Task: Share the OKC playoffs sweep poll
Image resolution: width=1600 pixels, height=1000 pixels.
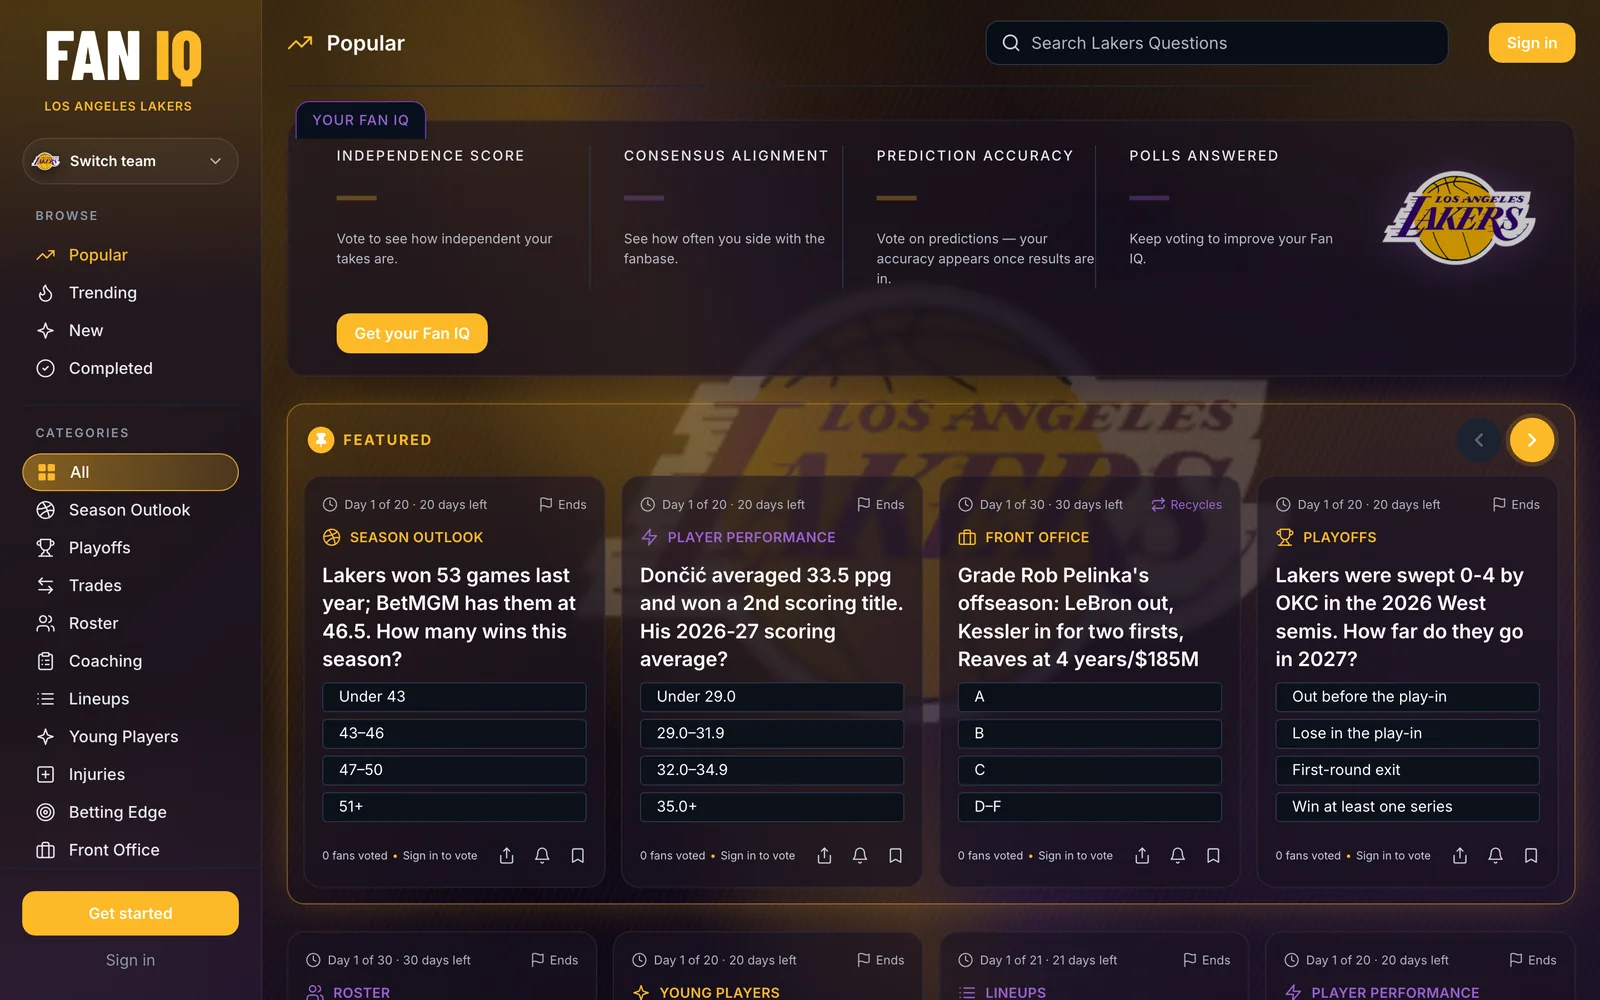Action: click(1460, 855)
